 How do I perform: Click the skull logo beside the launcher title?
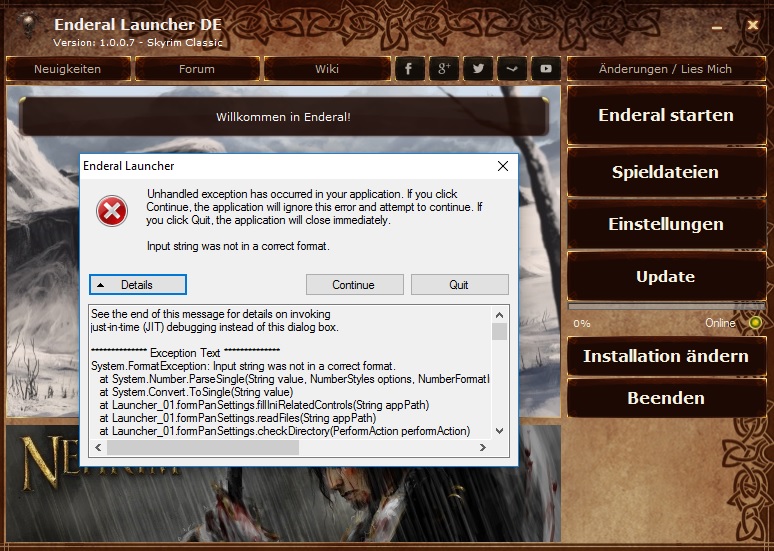(x=25, y=27)
